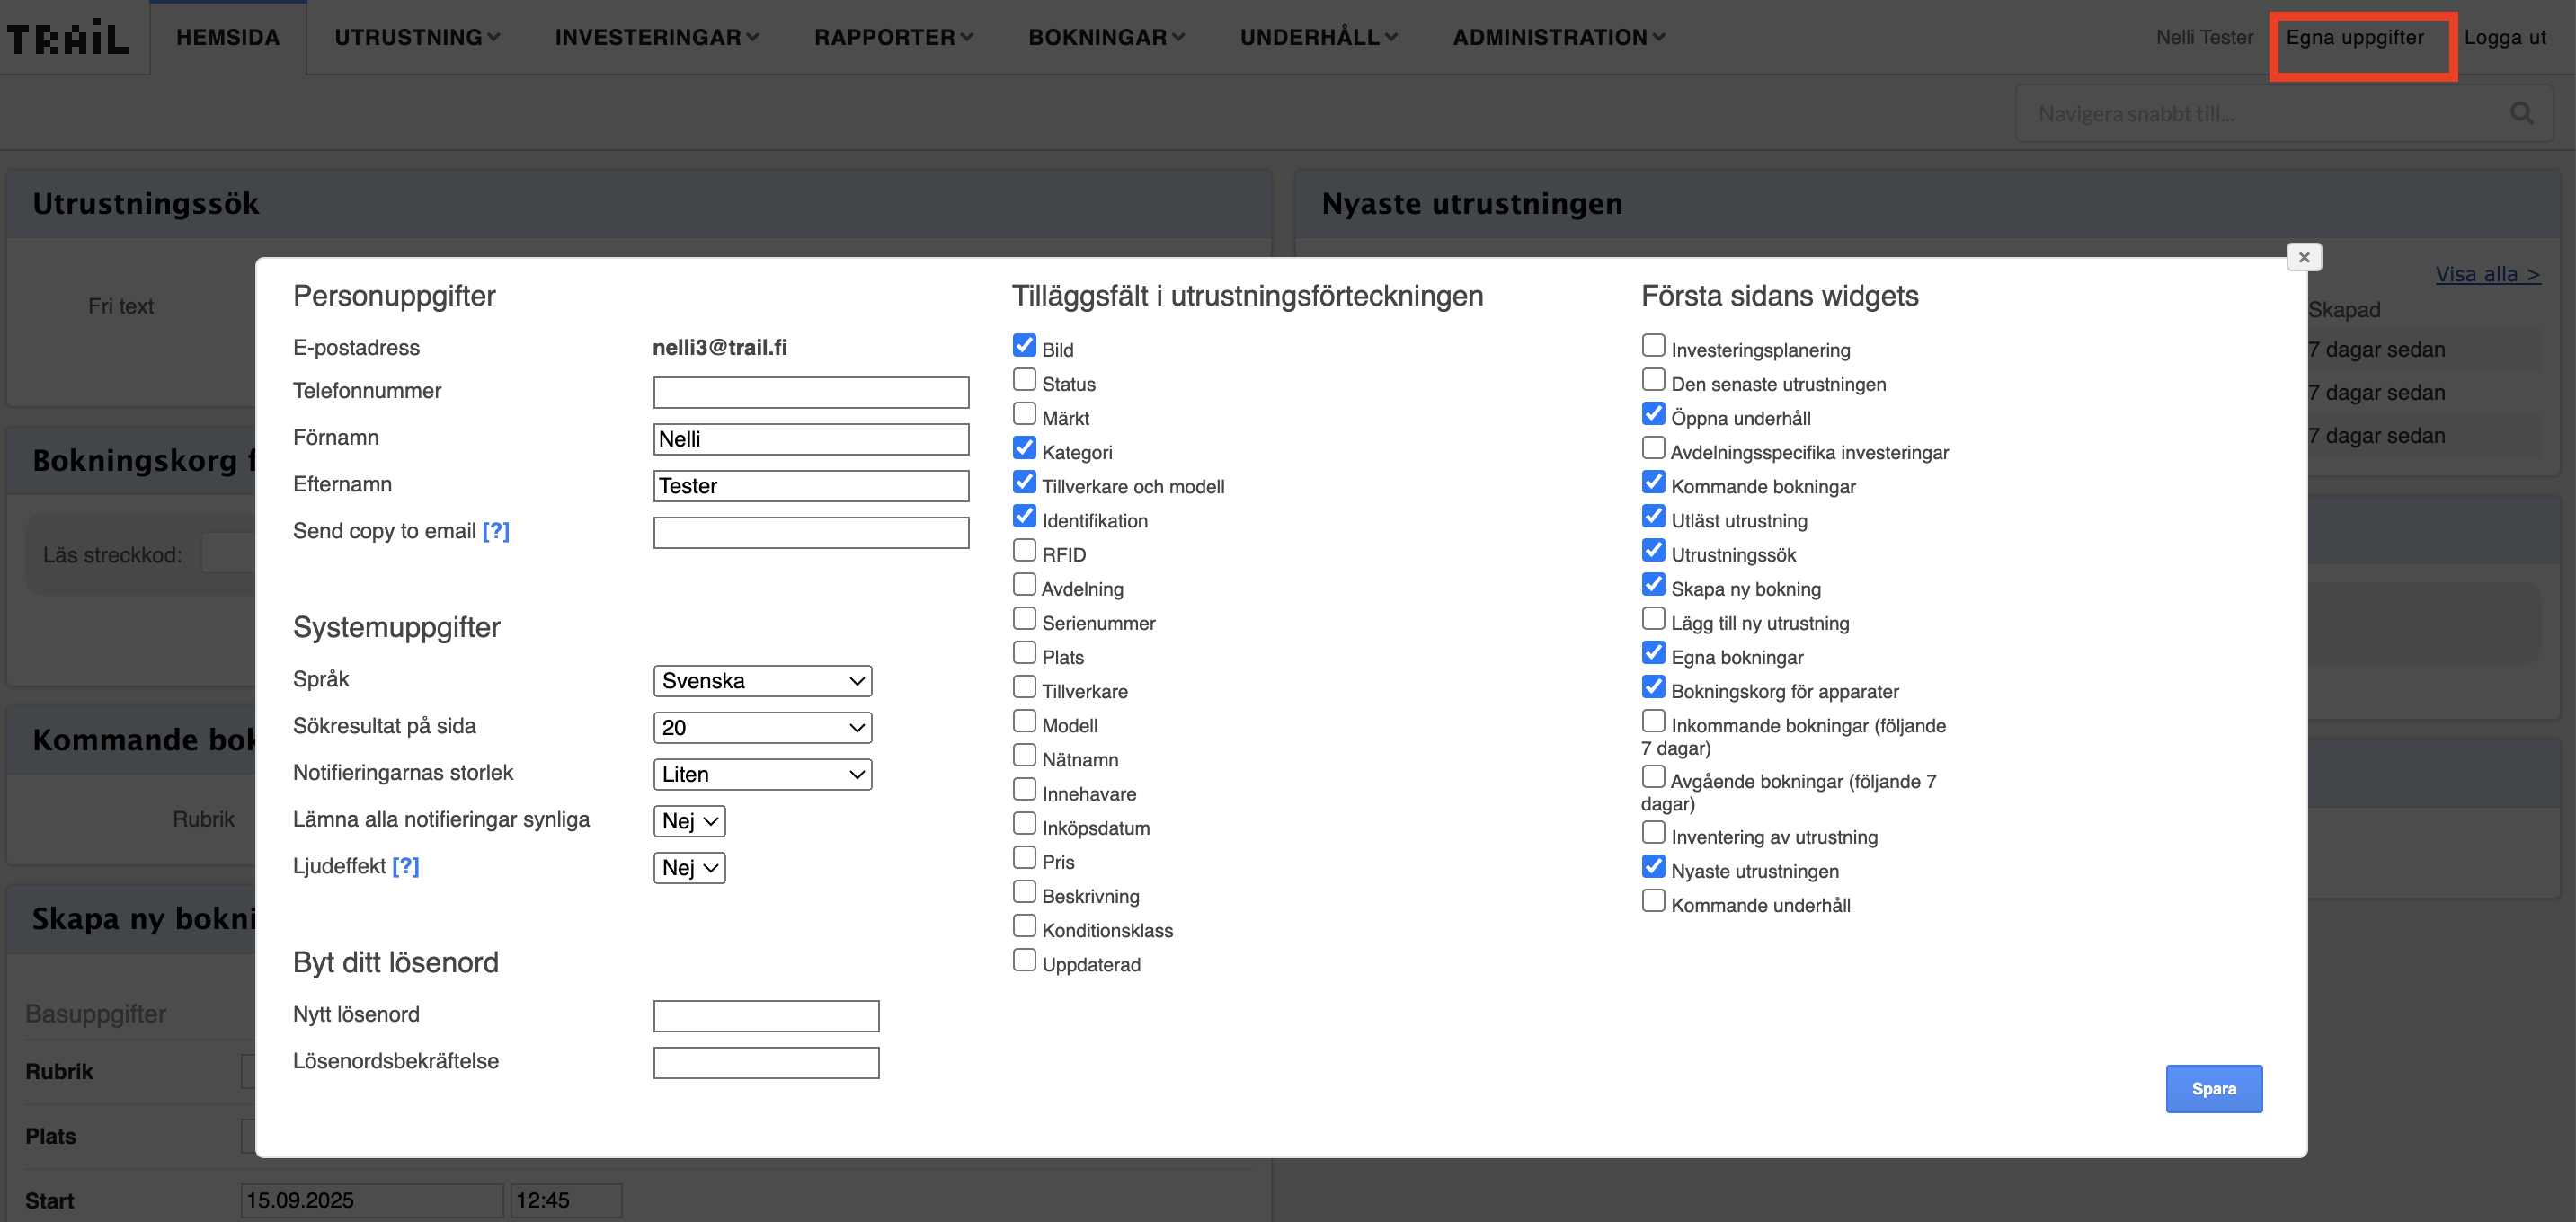Close the personal settings dialog
Viewport: 2576px width, 1222px height.
tap(2303, 257)
